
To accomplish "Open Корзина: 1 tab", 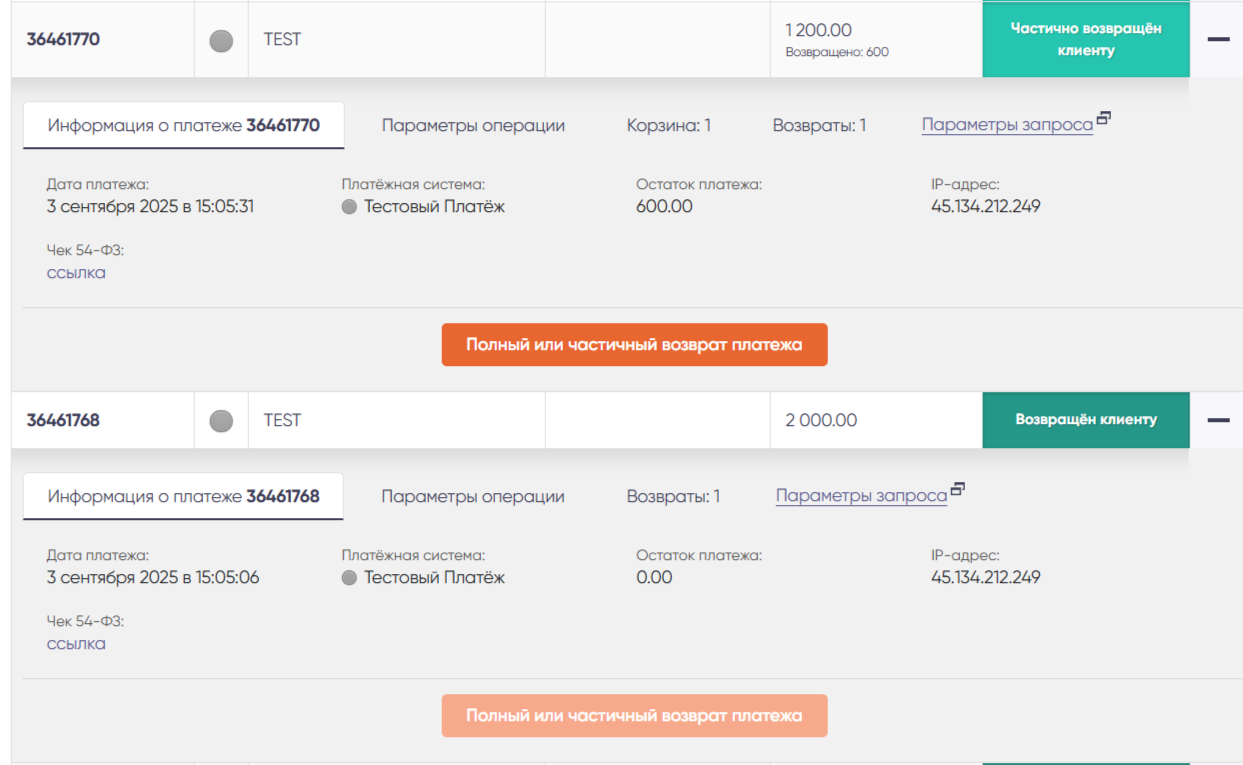I will 669,126.
